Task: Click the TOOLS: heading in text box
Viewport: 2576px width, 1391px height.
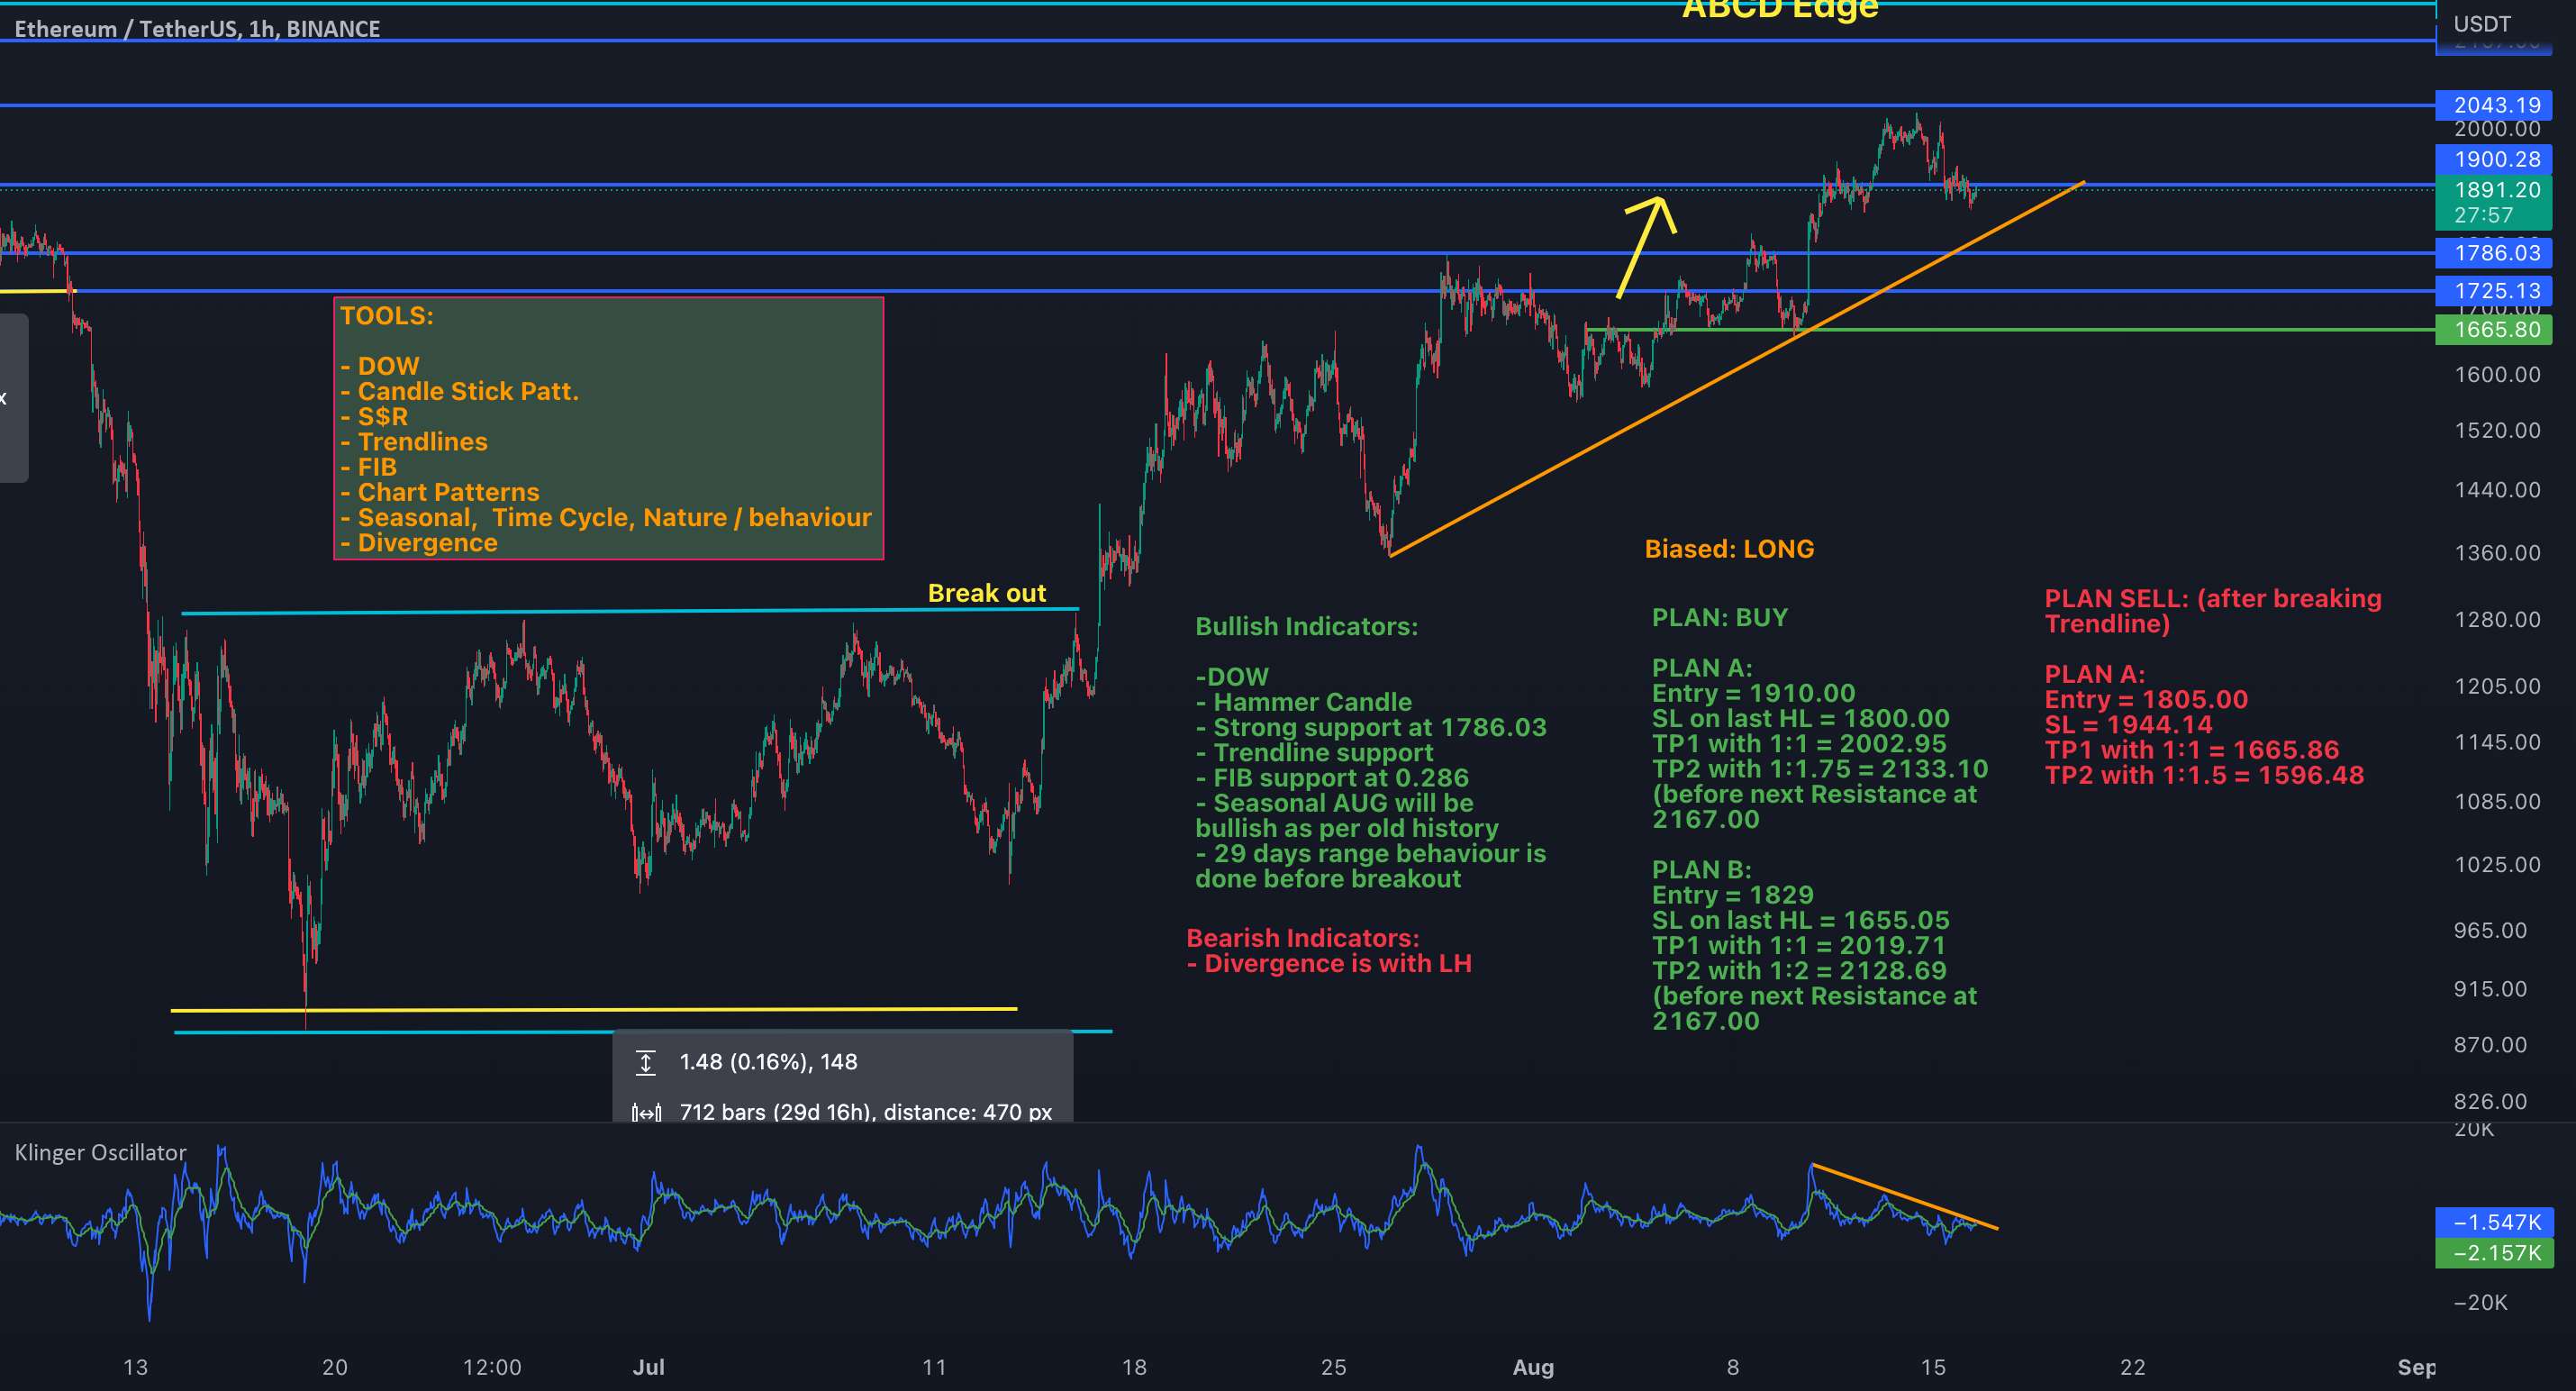Action: coord(387,316)
